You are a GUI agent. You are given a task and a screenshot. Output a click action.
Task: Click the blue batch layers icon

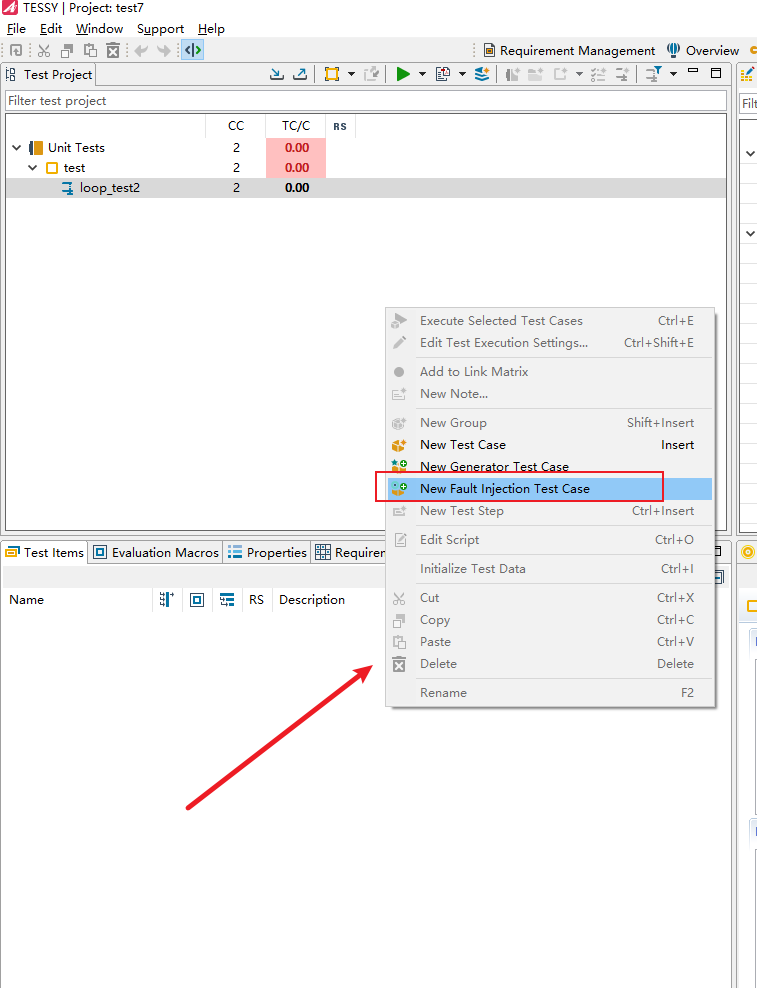tap(482, 74)
